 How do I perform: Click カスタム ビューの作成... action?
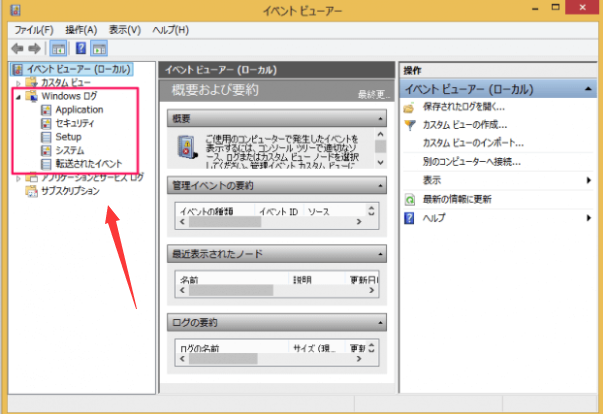tap(465, 125)
